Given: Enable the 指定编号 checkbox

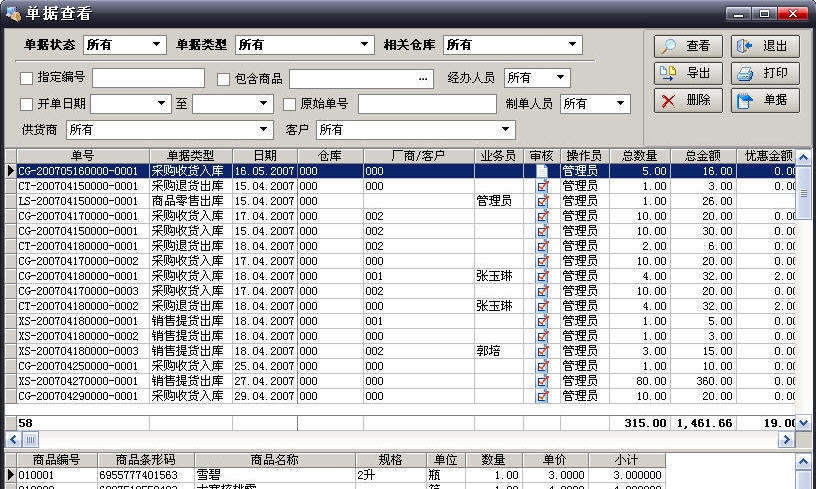Looking at the screenshot, I should [x=27, y=78].
